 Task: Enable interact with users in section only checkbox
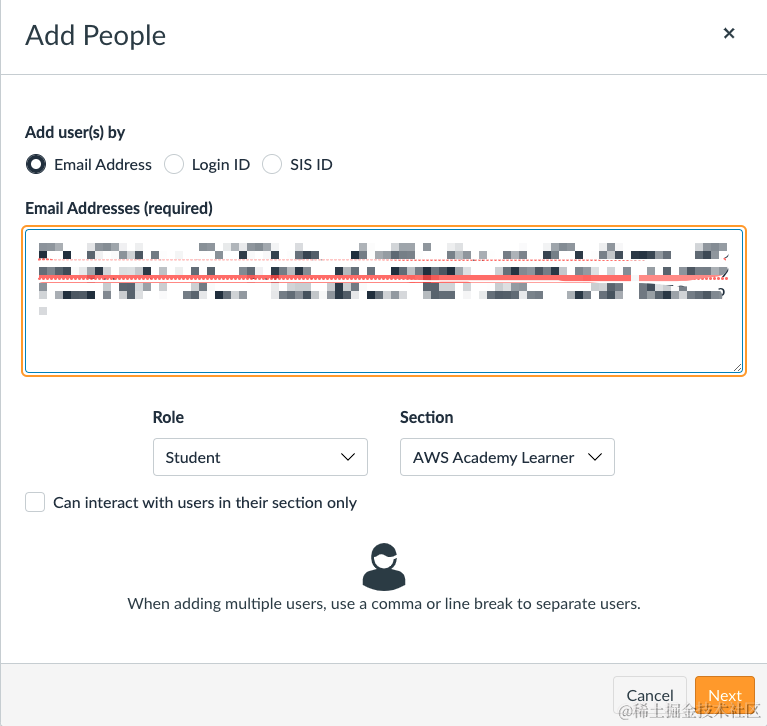(x=35, y=502)
